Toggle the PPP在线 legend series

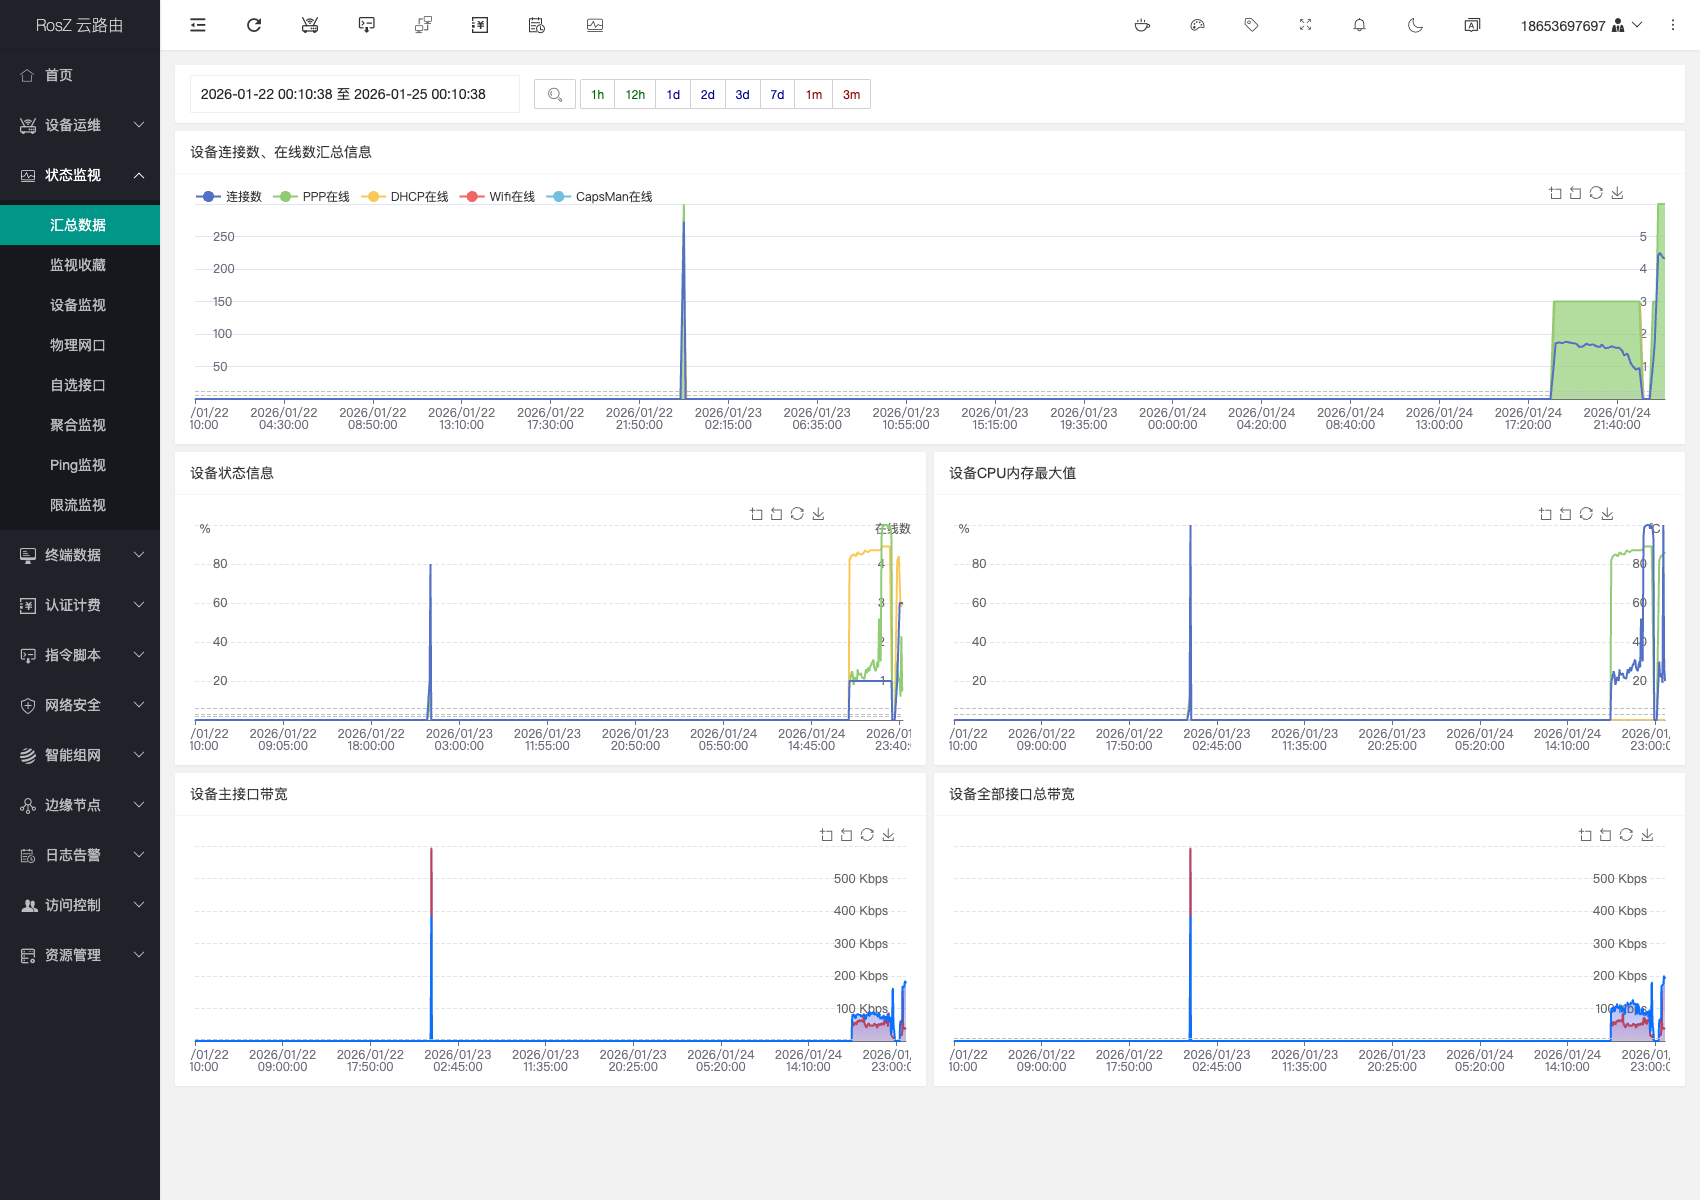(x=312, y=197)
